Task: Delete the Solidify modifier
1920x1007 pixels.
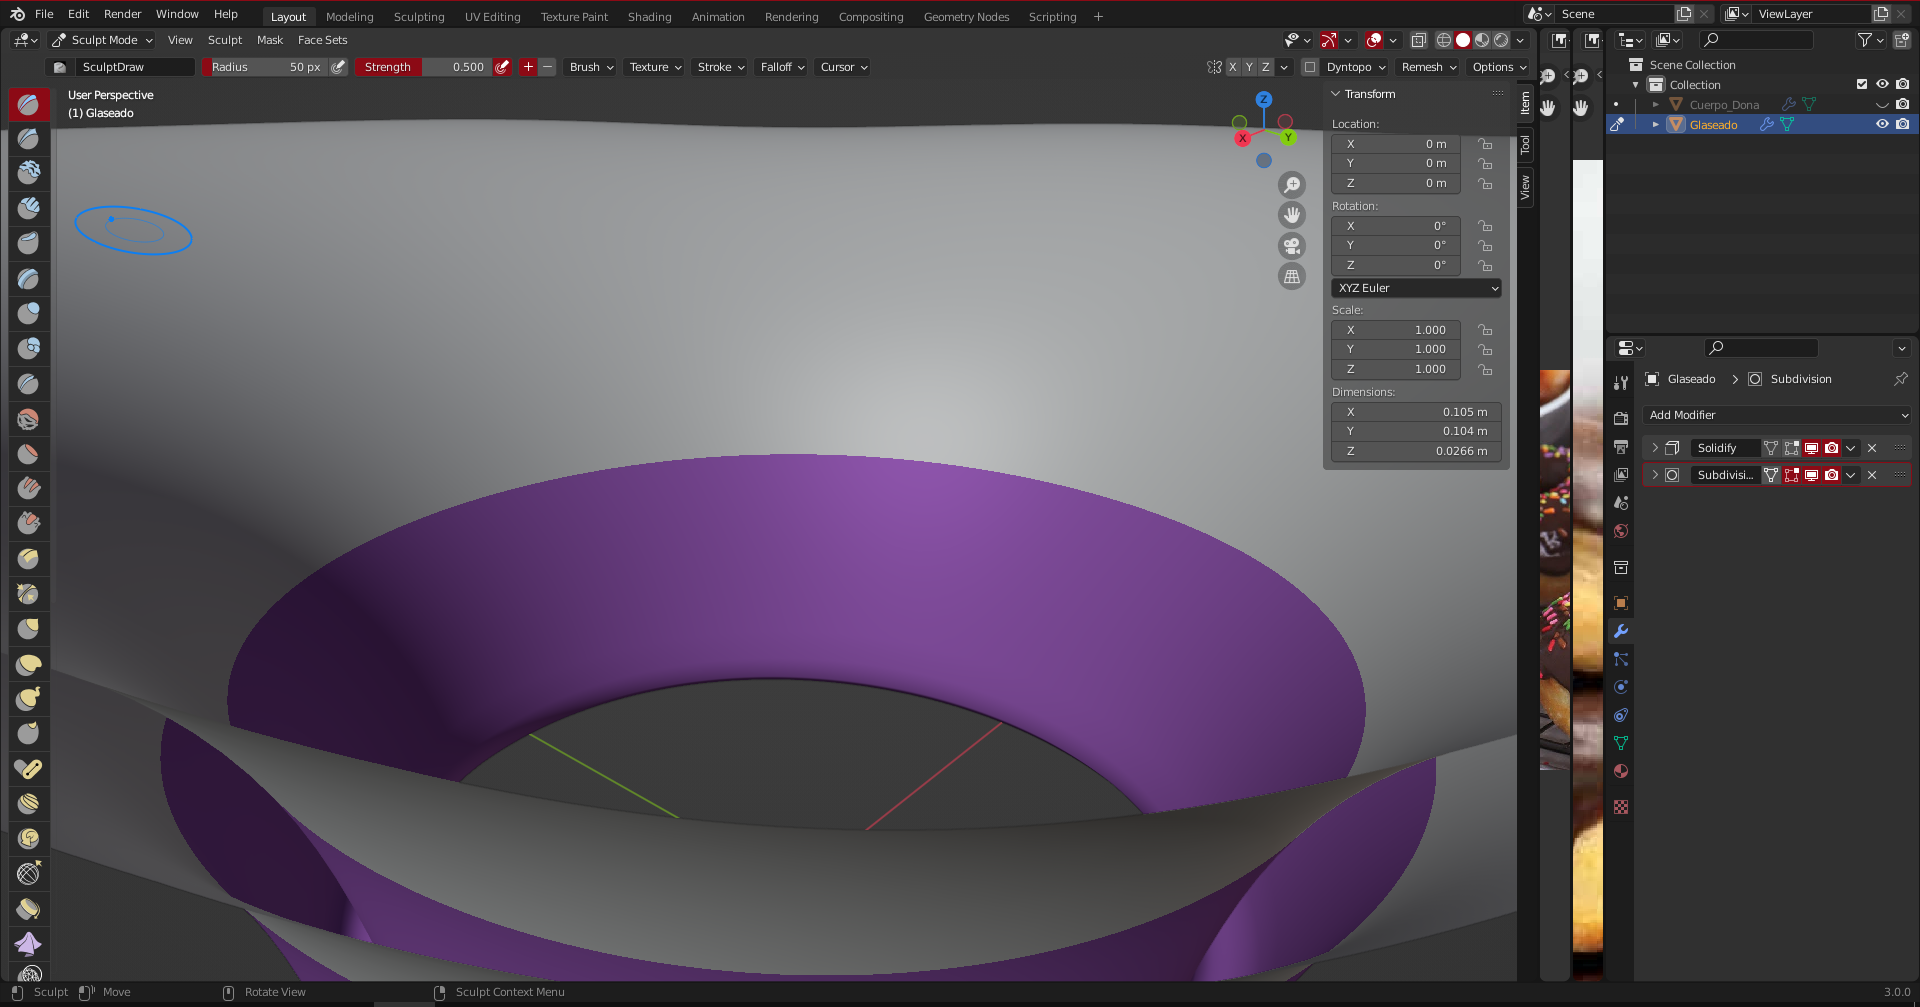Action: click(1872, 448)
